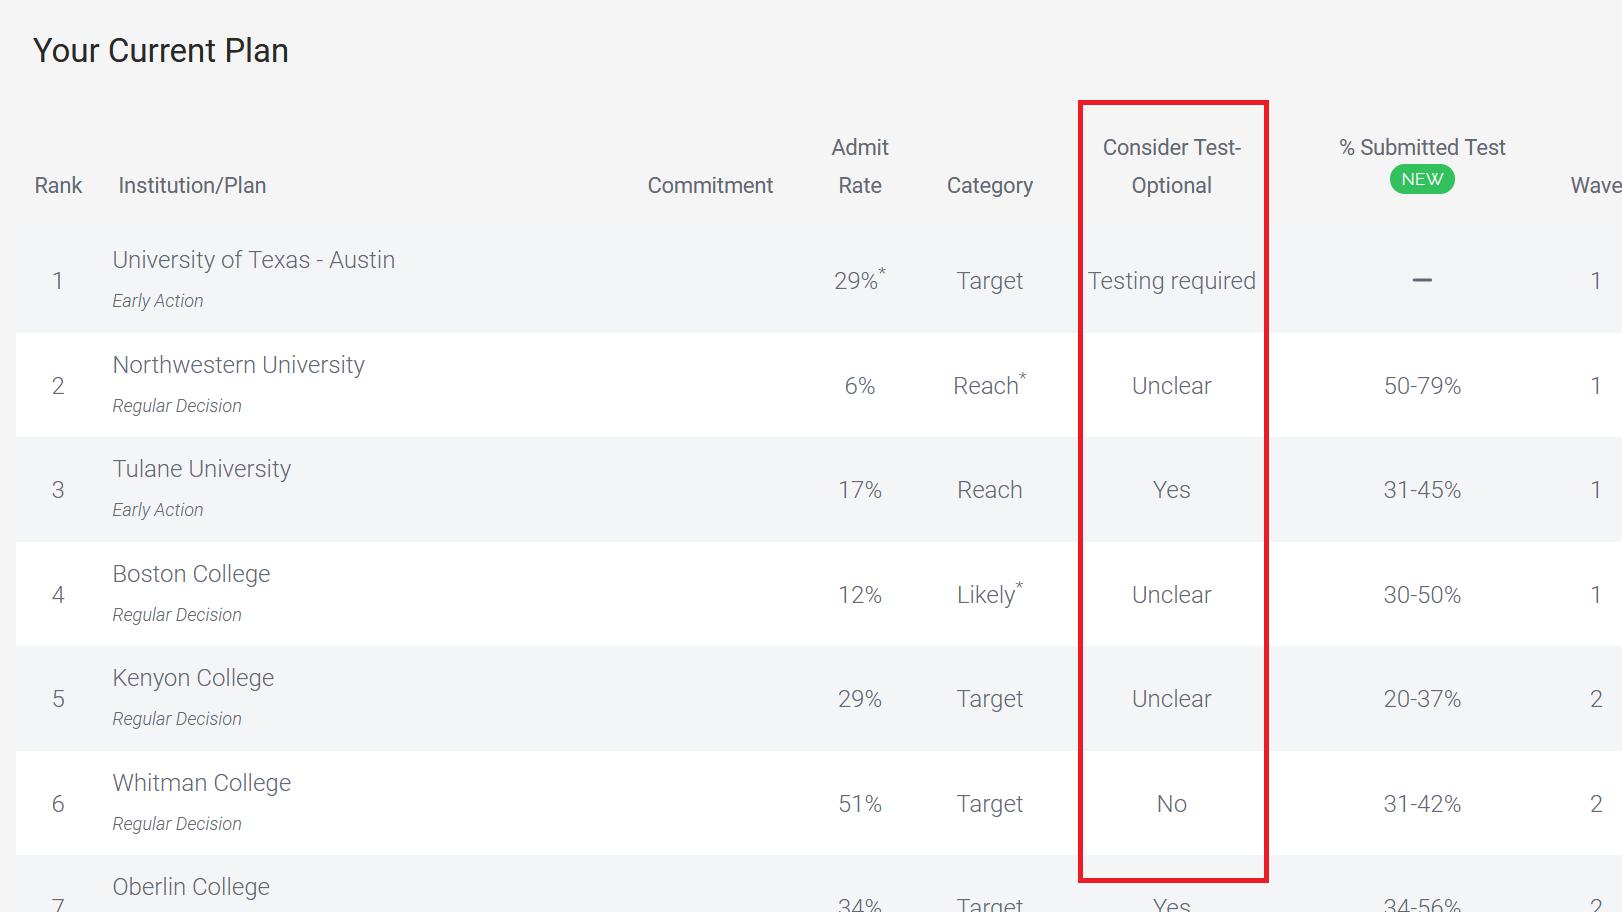Viewport: 1622px width, 912px height.
Task: Click the % Submitted Test header
Action: pyautogui.click(x=1422, y=148)
